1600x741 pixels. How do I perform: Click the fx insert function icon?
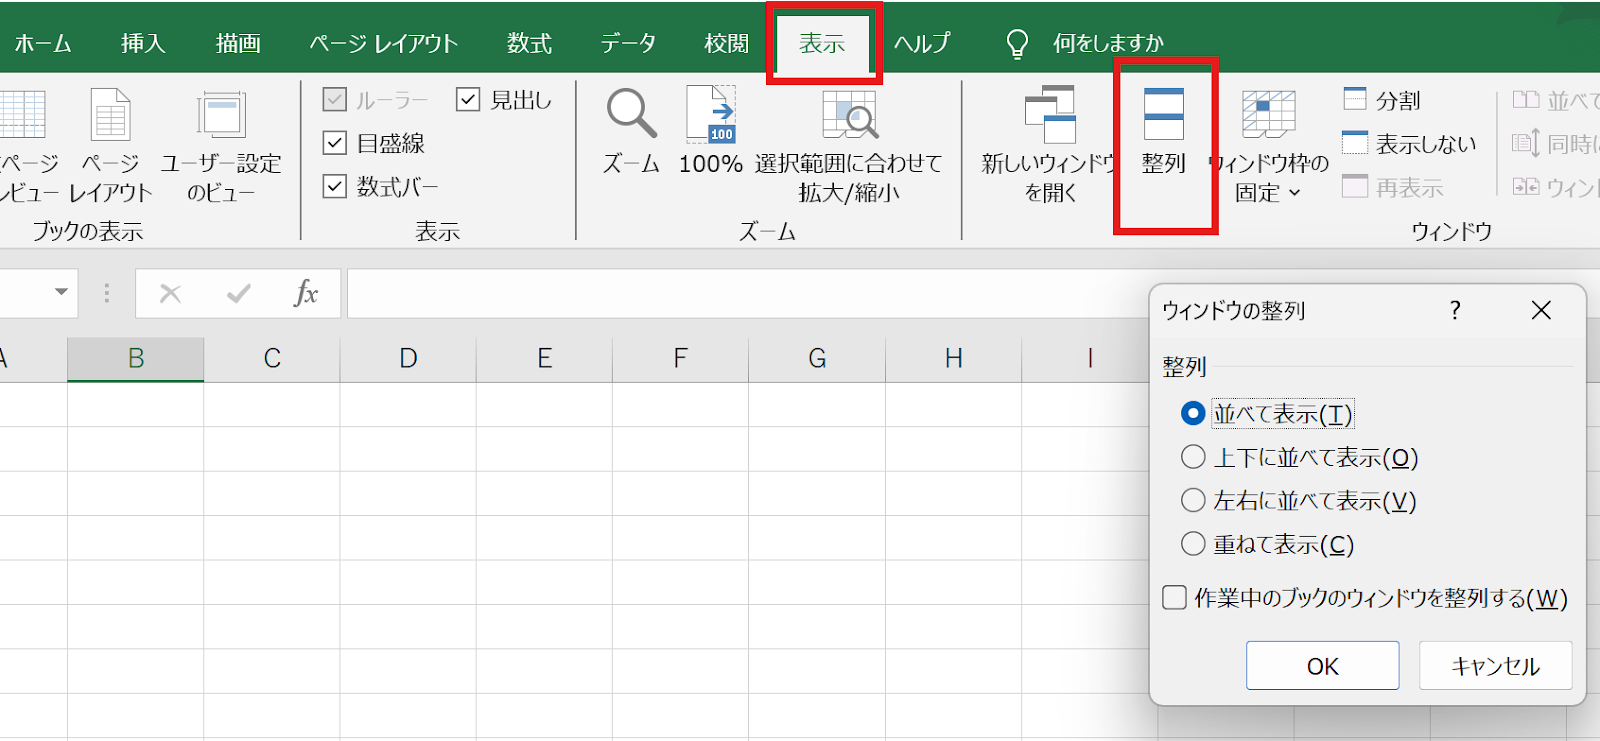[306, 293]
